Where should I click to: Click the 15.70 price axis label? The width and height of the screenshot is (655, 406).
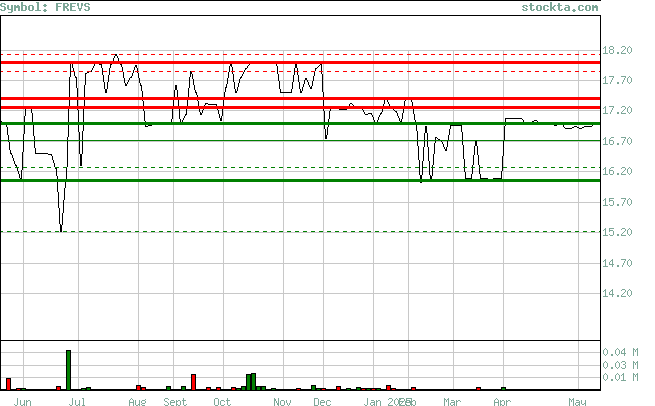coord(617,202)
